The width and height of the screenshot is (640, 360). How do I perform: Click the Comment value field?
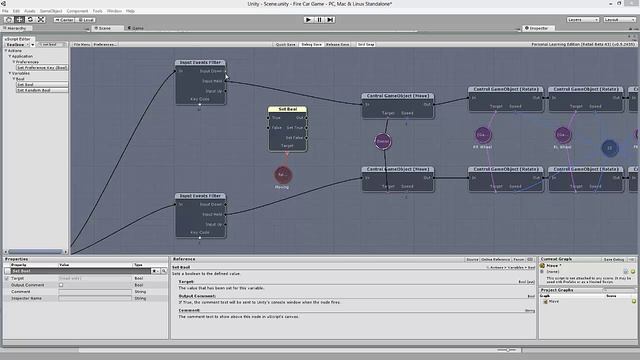point(95,292)
